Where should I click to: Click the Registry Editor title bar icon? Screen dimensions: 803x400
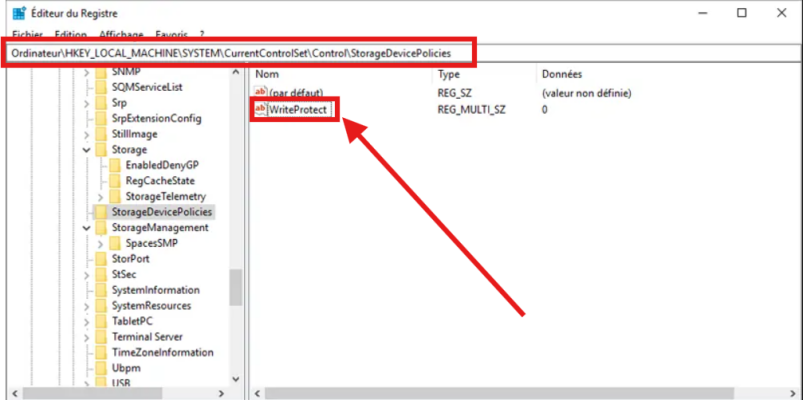[x=19, y=13]
